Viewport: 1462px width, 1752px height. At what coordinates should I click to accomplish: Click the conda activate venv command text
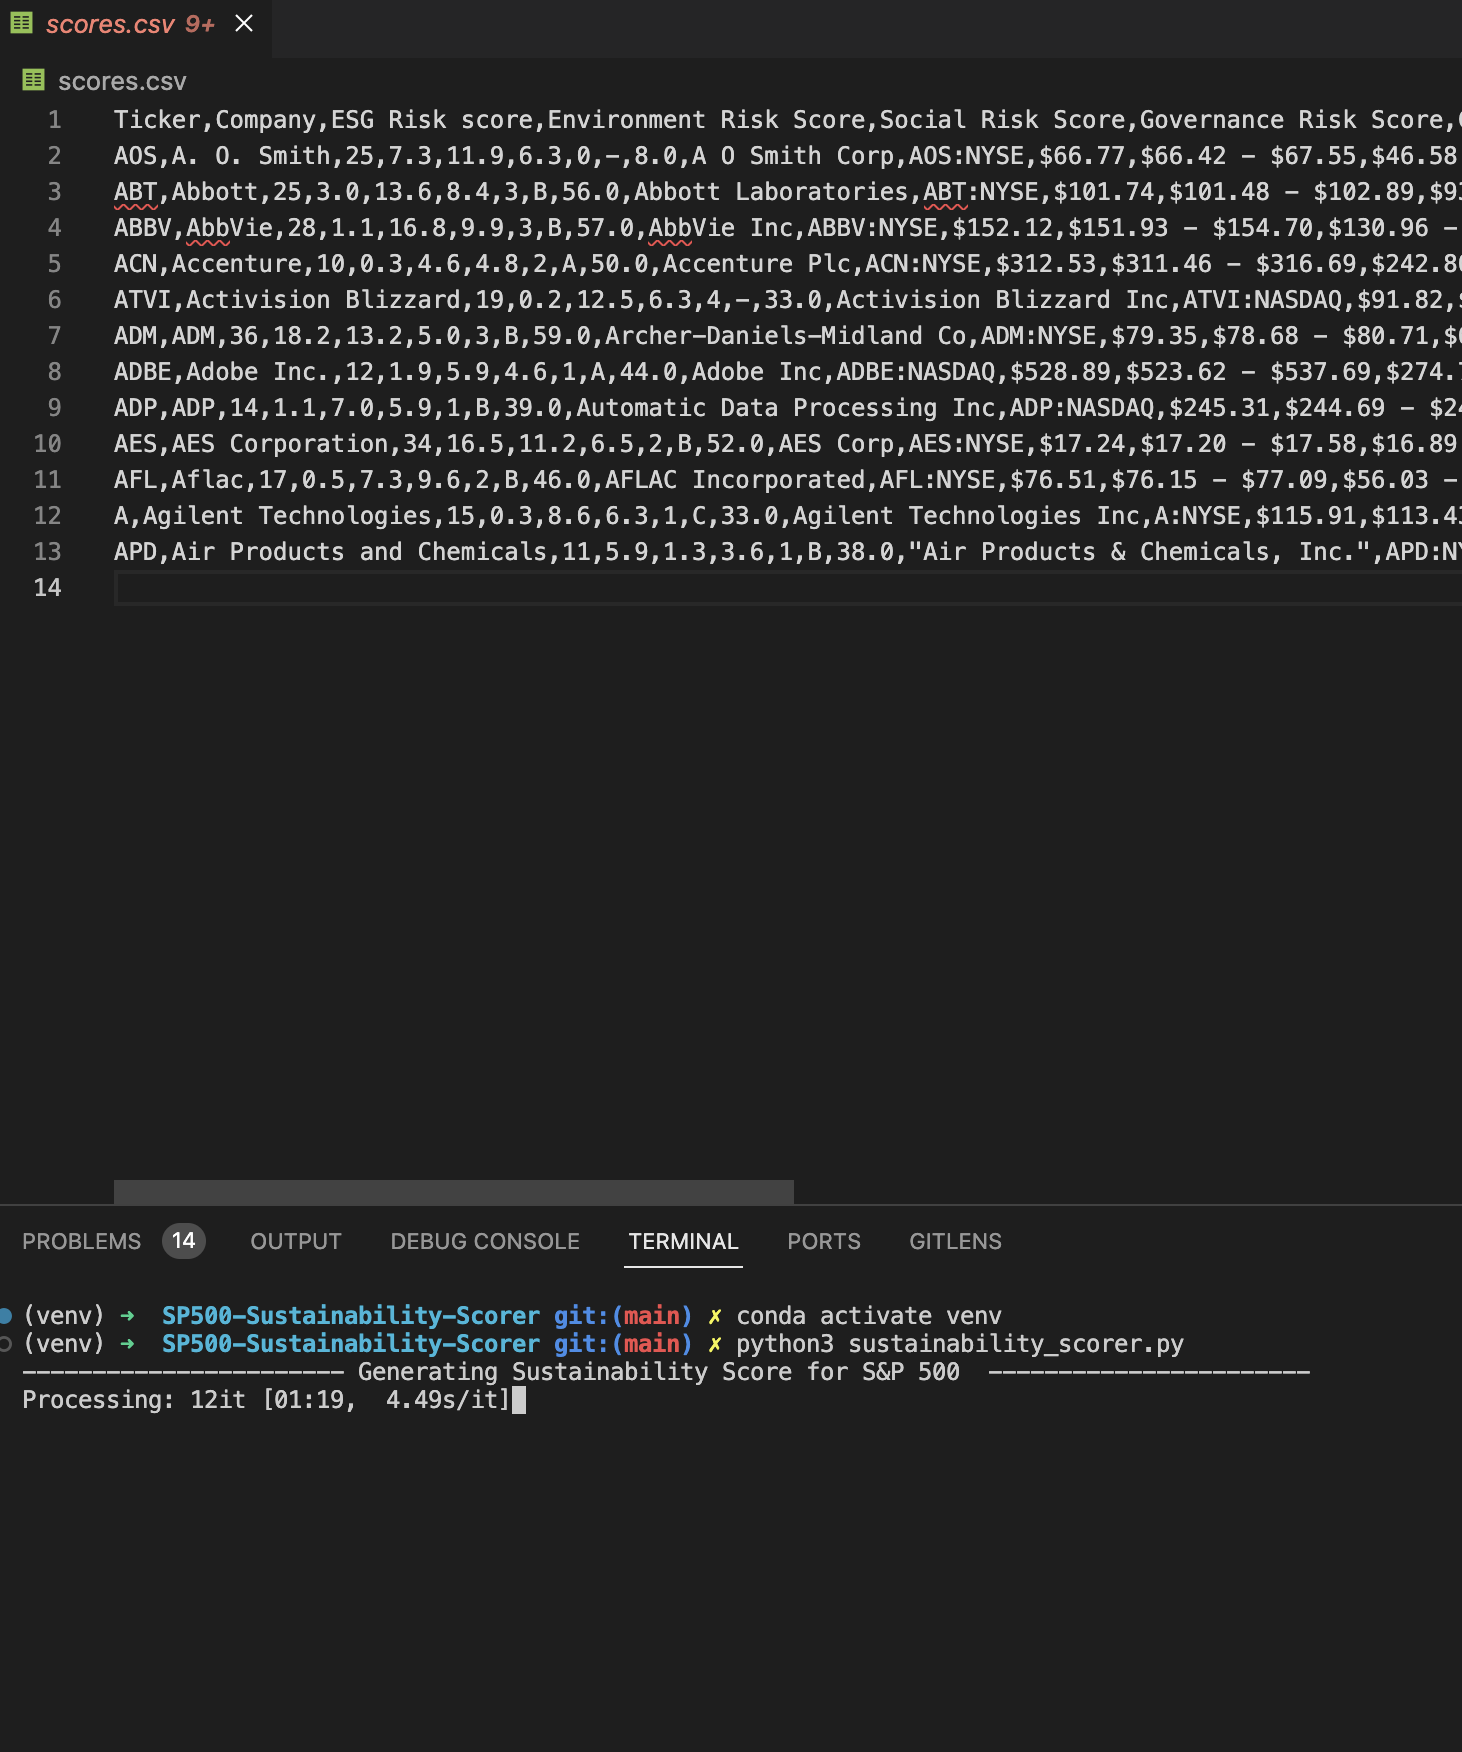point(869,1316)
